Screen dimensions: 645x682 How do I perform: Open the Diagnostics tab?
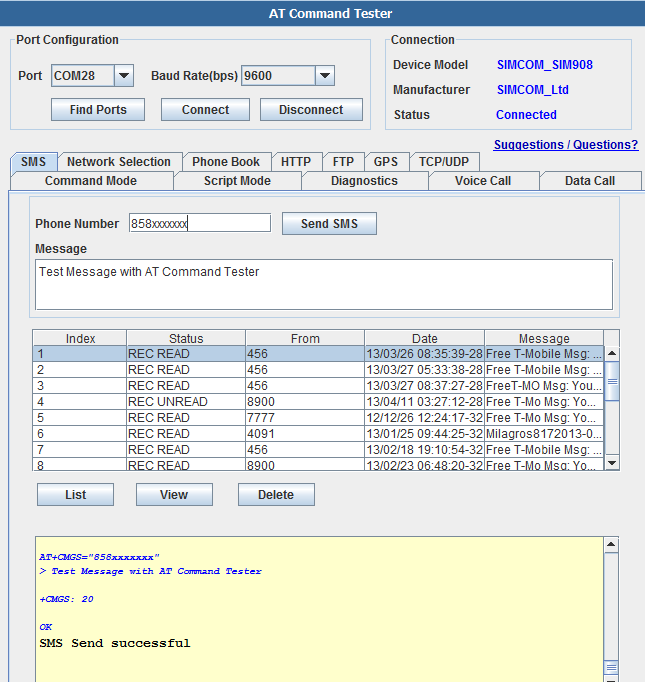[x=364, y=181]
